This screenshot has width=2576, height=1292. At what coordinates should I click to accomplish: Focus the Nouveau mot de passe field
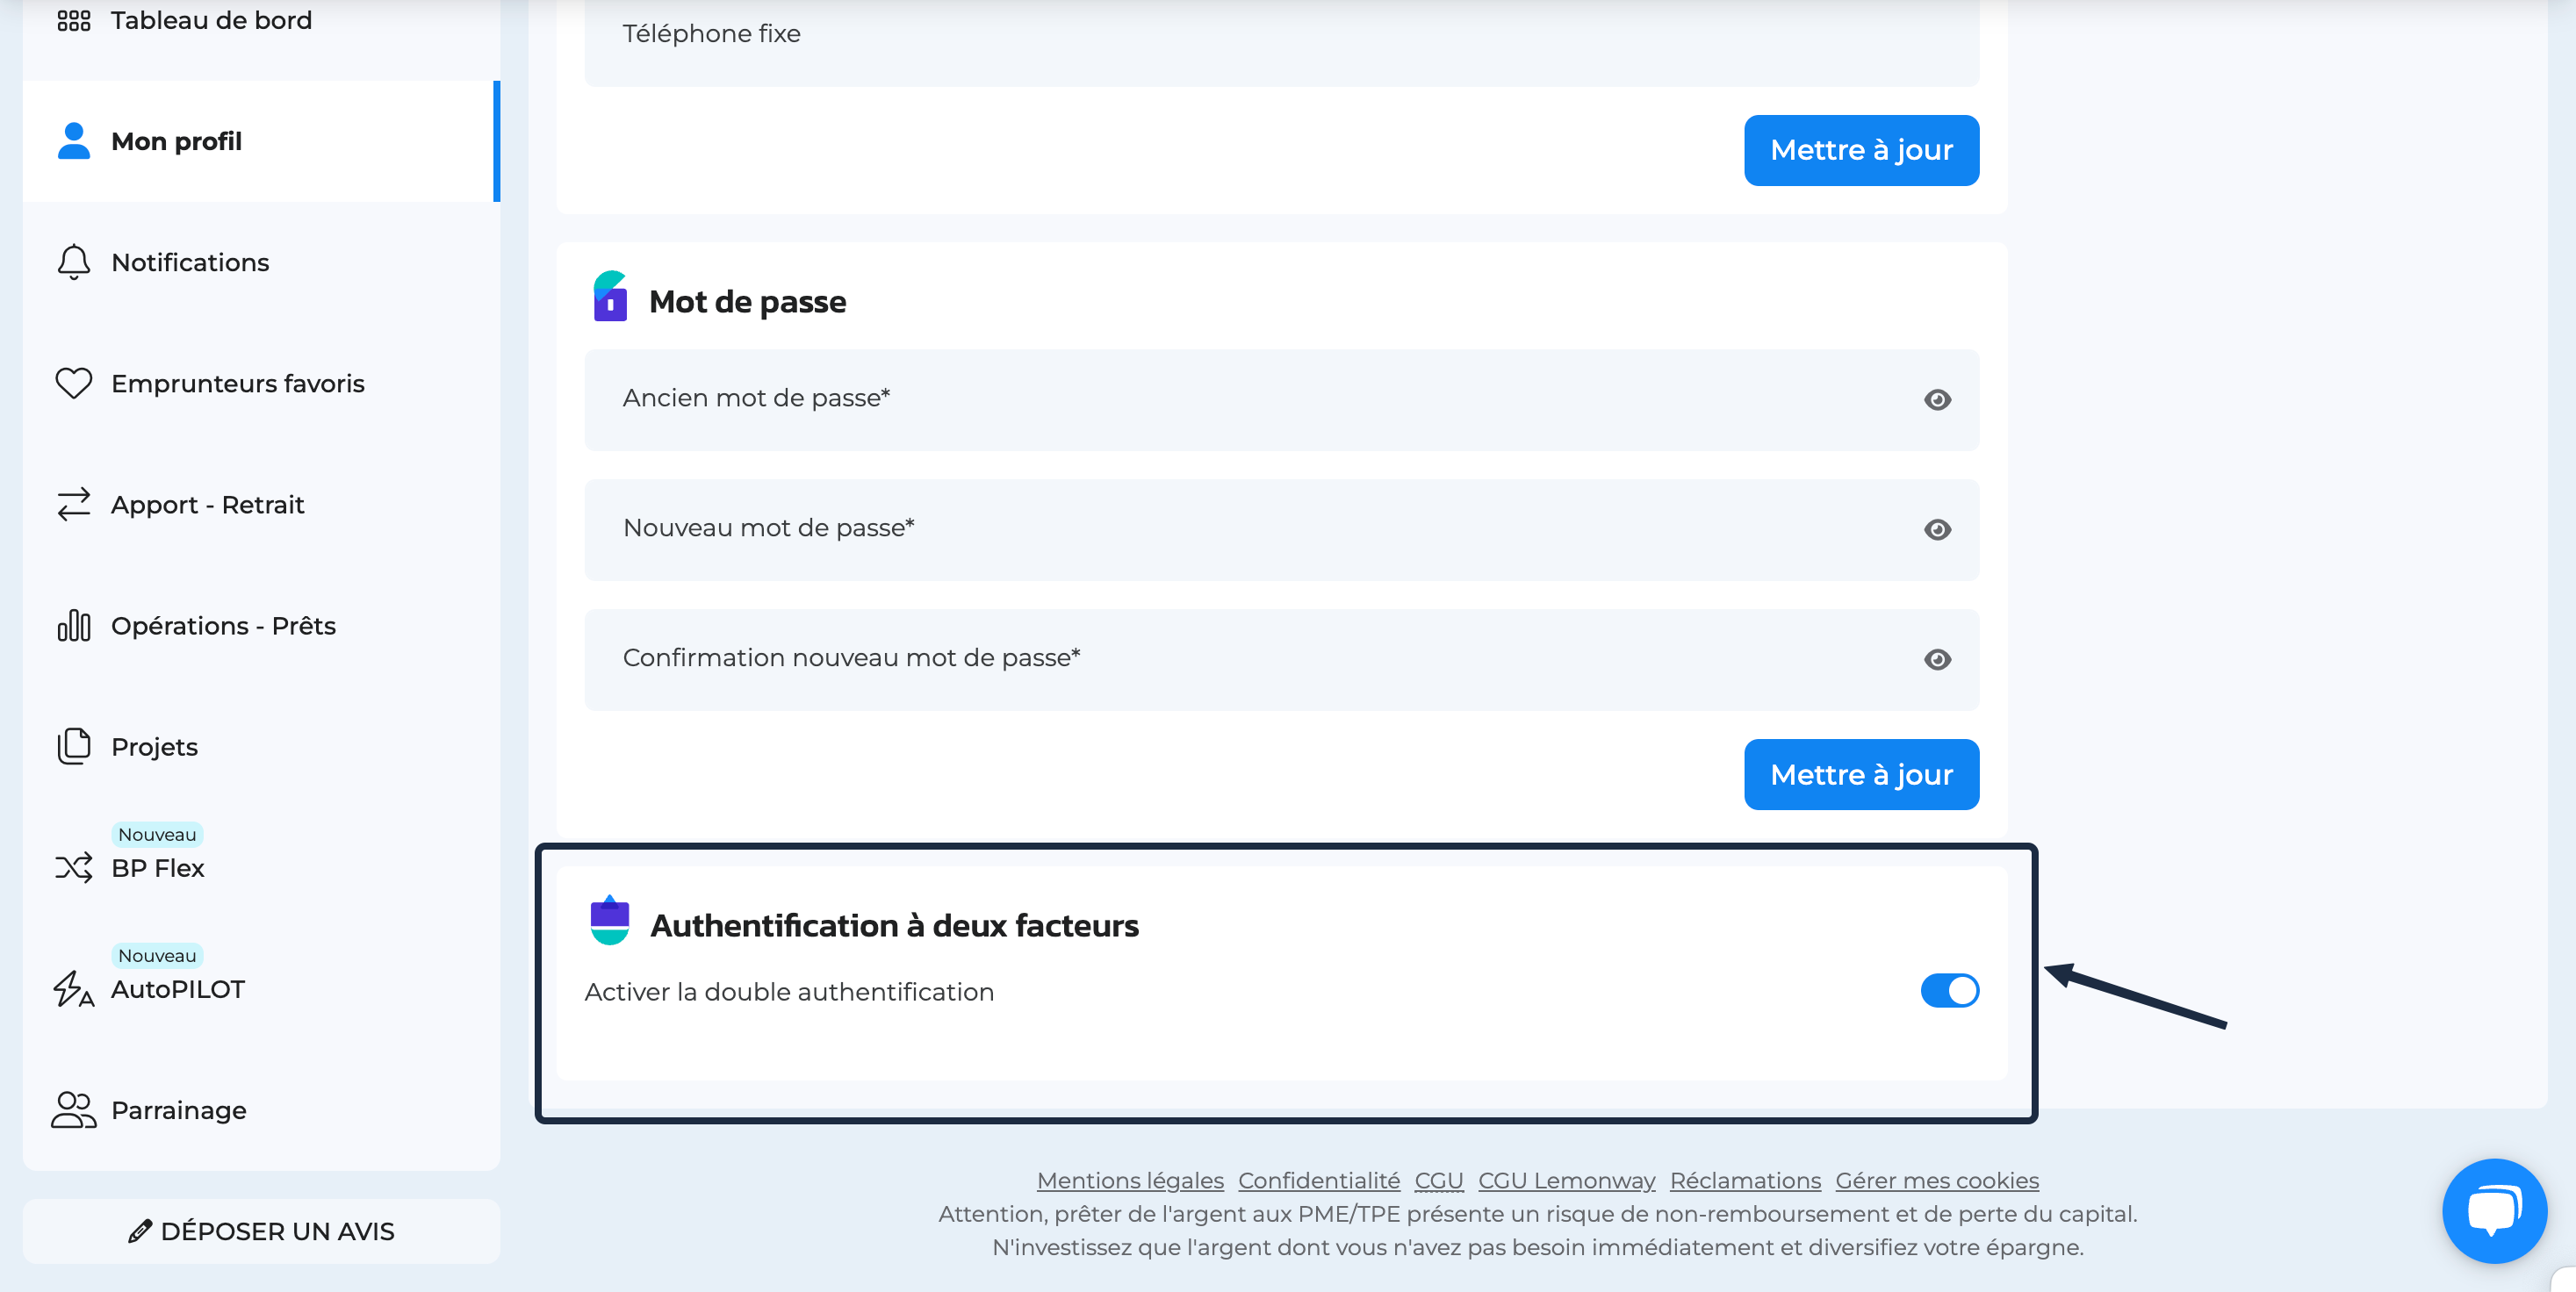(1281, 530)
